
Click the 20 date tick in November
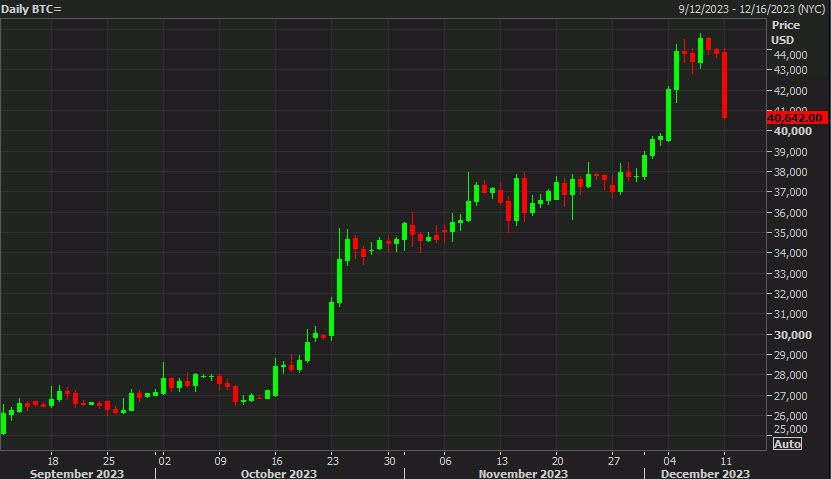click(x=558, y=461)
